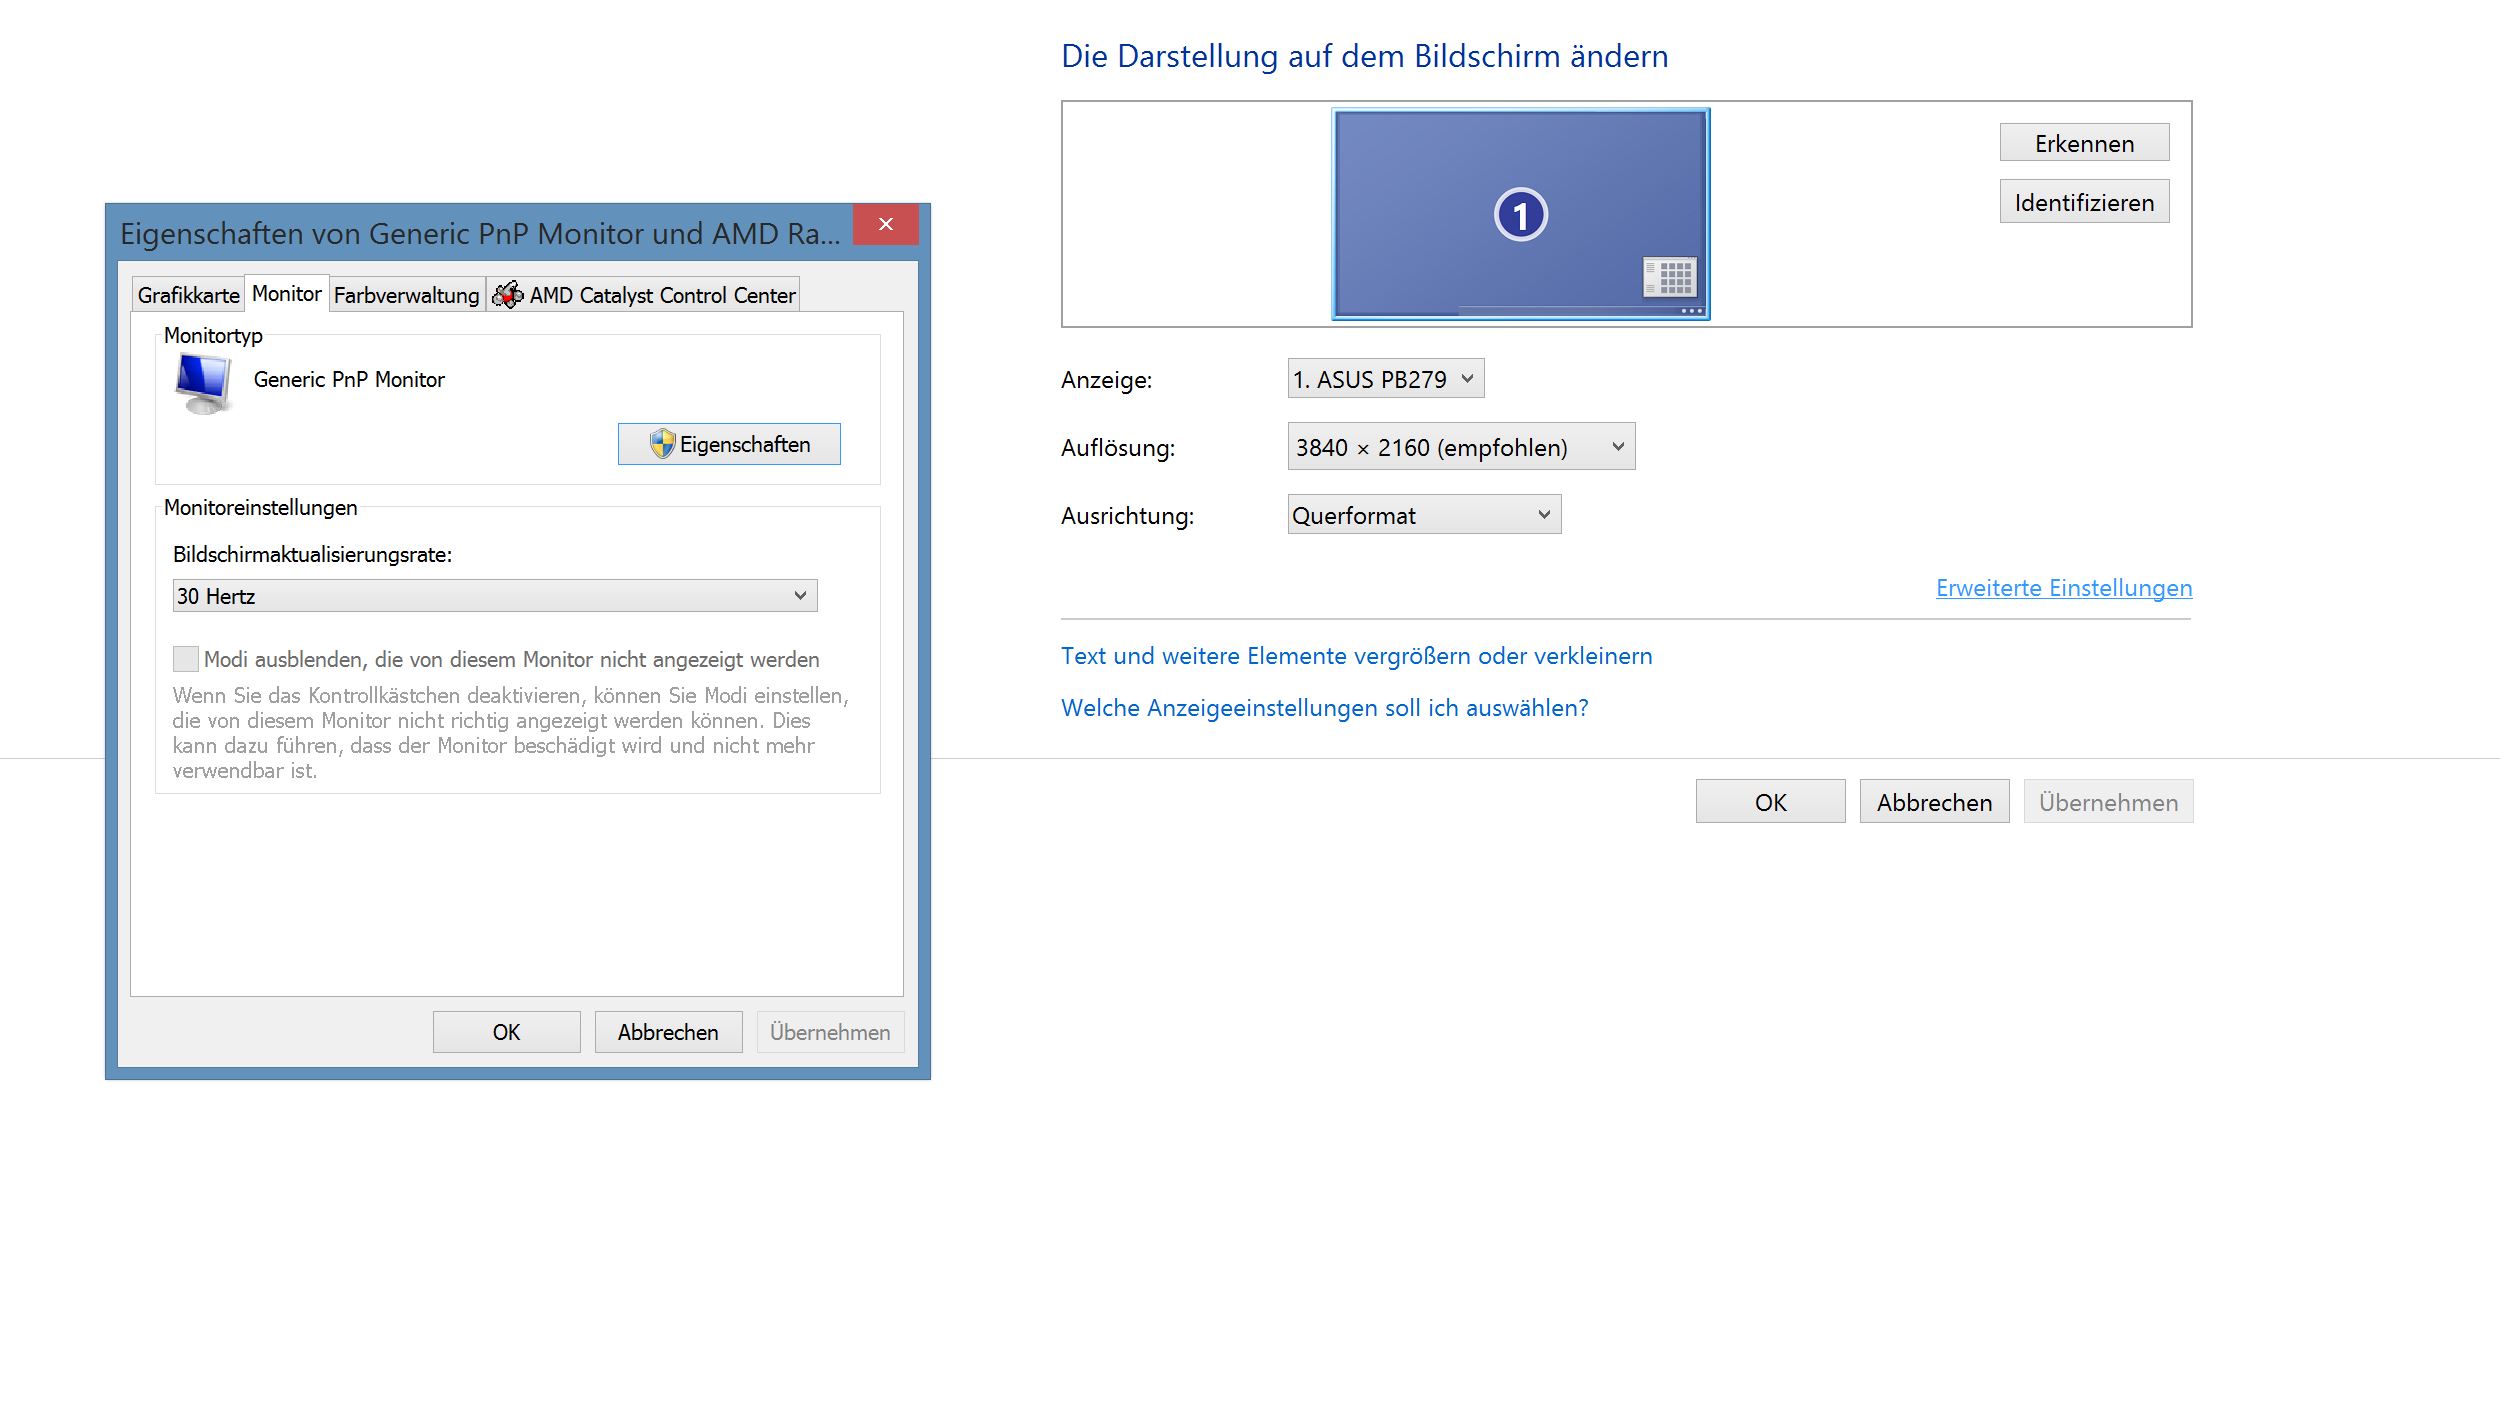Viewport: 2500px width, 1402px height.
Task: Expand the Ausrichtung Querformat dropdown
Action: point(1423,515)
